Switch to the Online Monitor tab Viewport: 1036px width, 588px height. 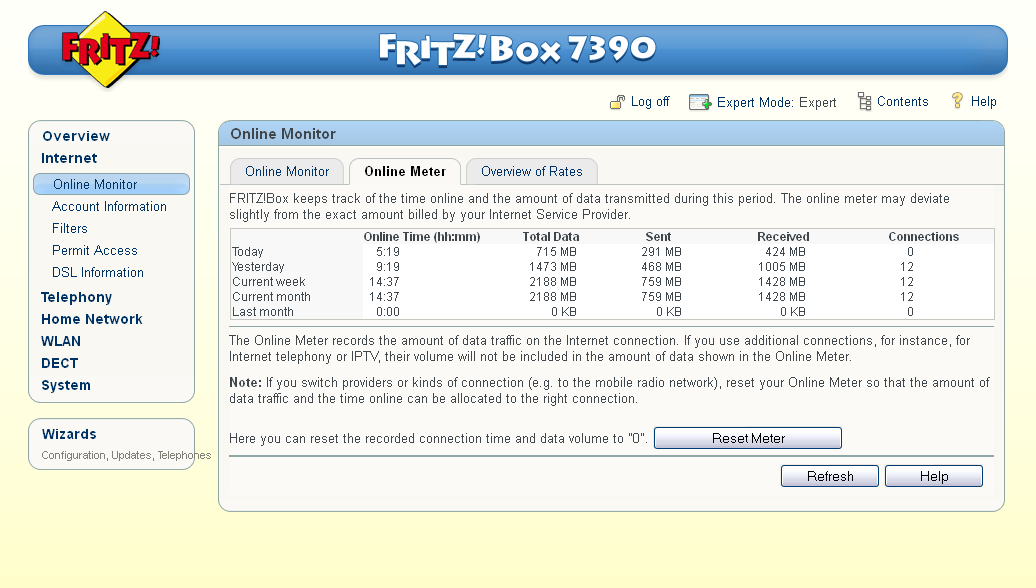[287, 171]
